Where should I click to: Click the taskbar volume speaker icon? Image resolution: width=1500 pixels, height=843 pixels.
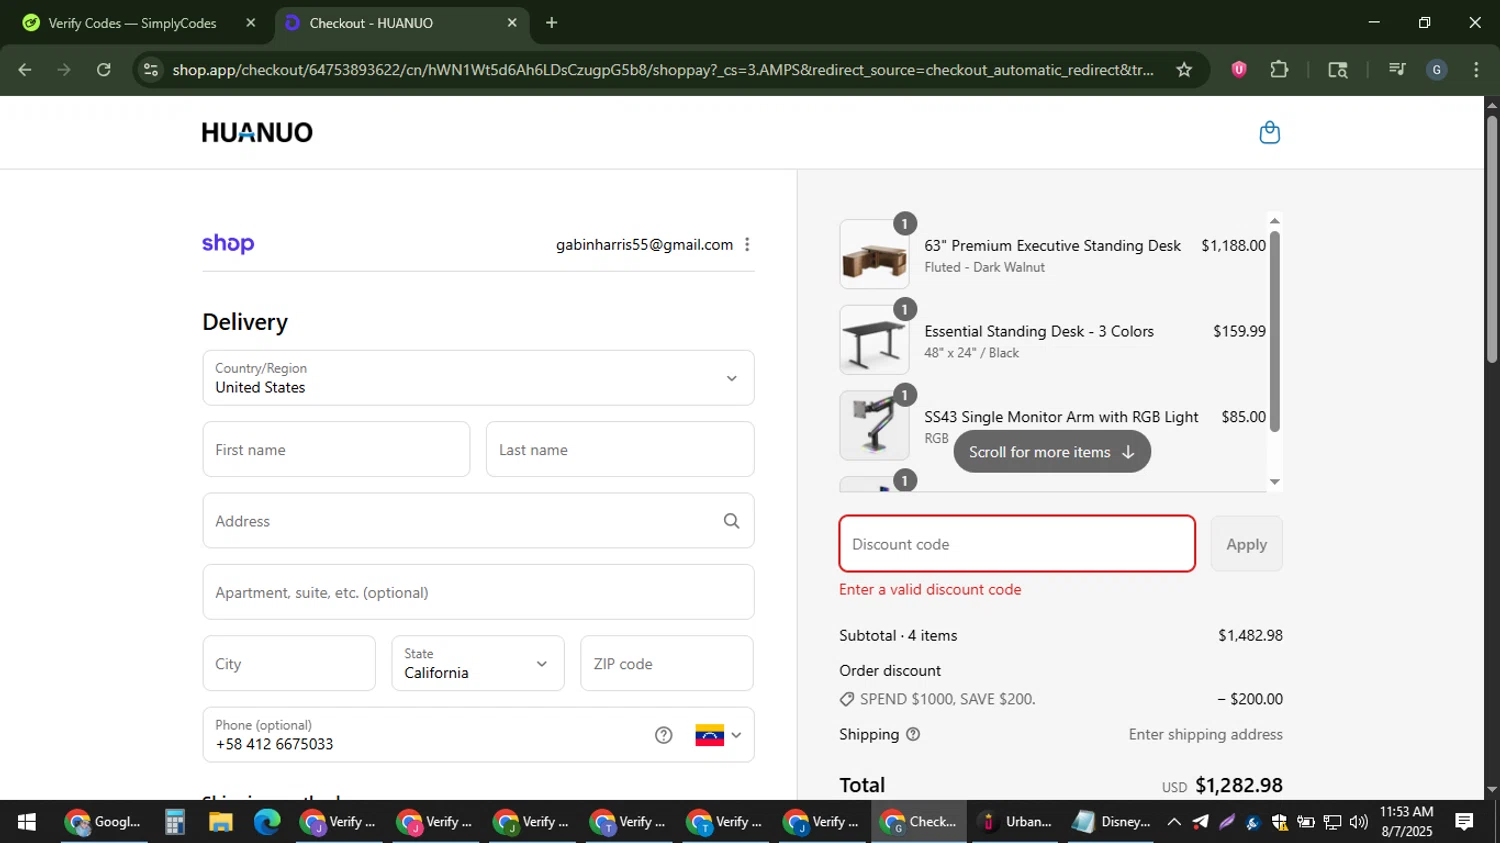[1358, 822]
